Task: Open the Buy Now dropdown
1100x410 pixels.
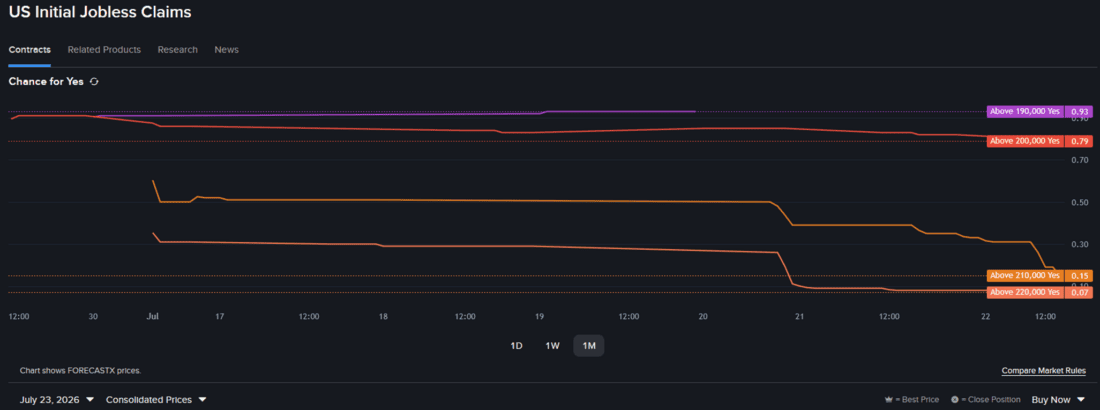Action: click(1059, 399)
